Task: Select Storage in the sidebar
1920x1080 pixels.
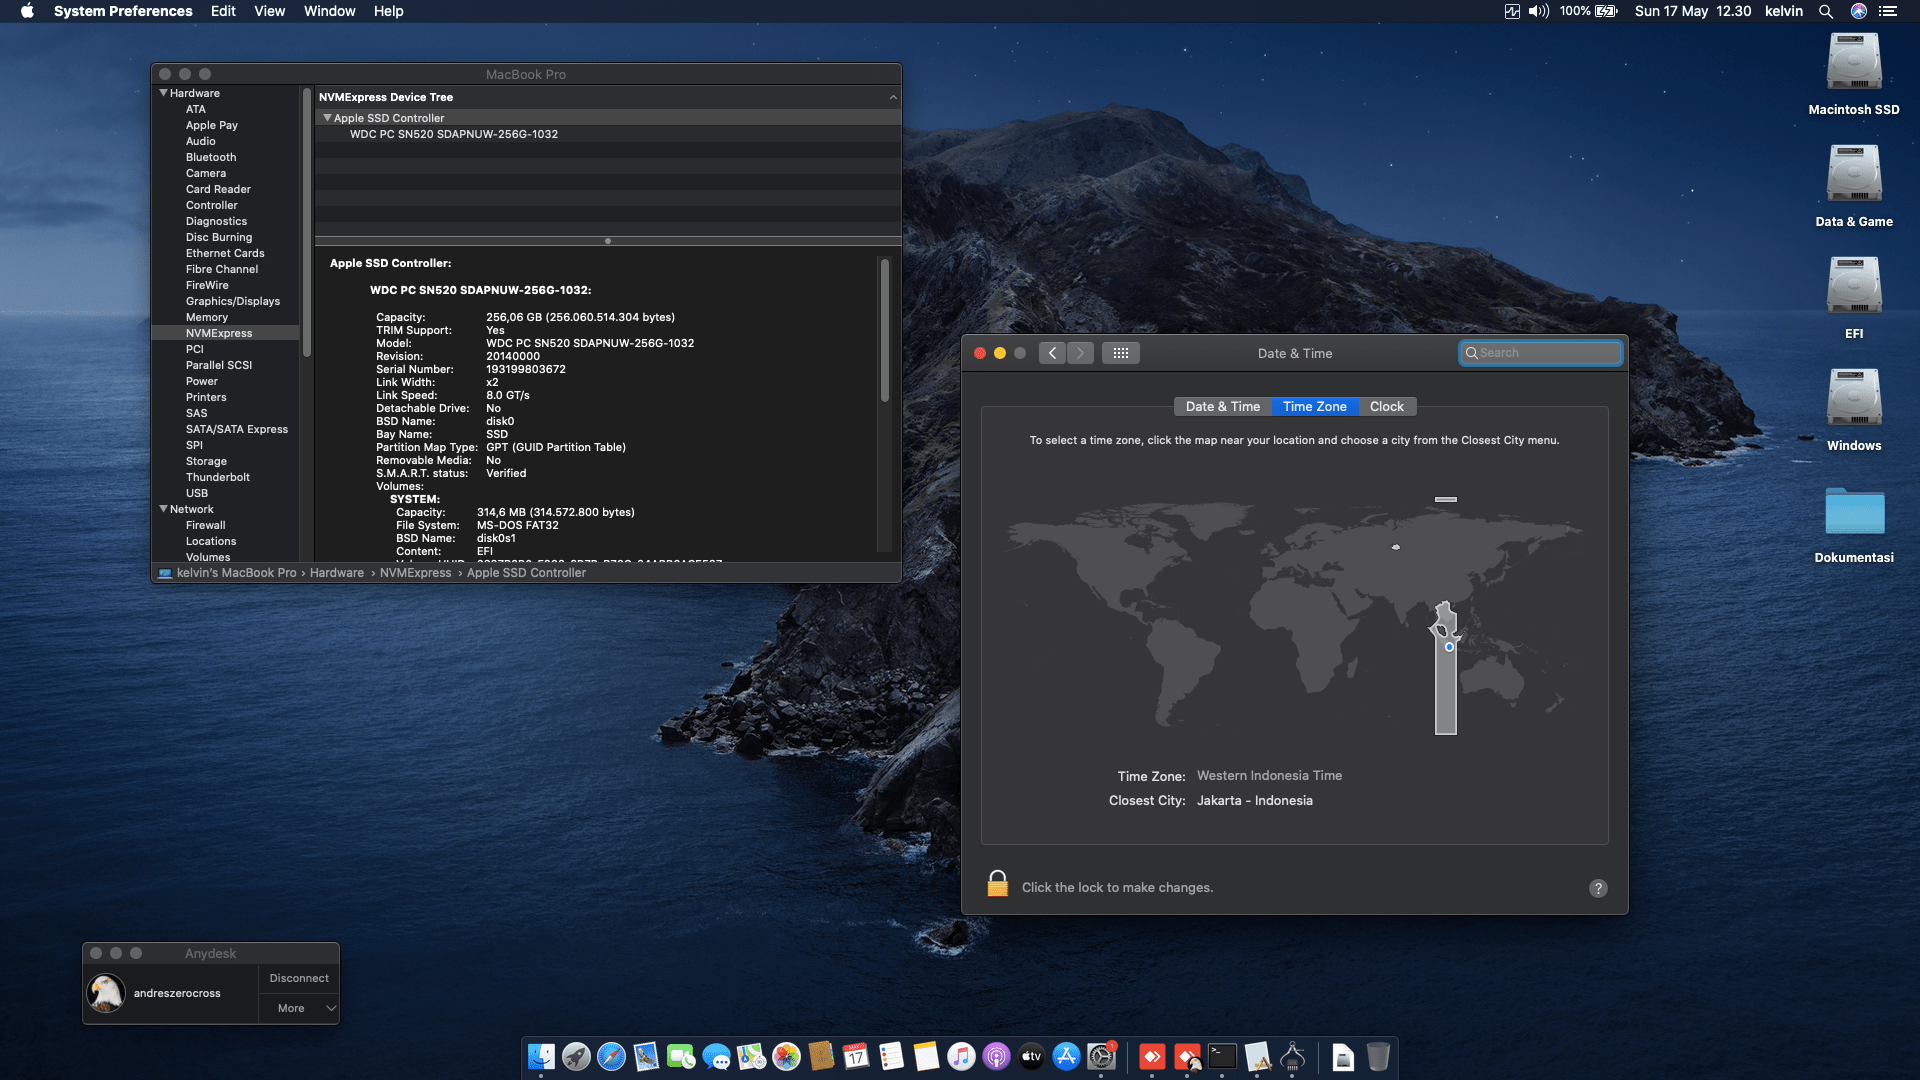Action: tap(206, 461)
